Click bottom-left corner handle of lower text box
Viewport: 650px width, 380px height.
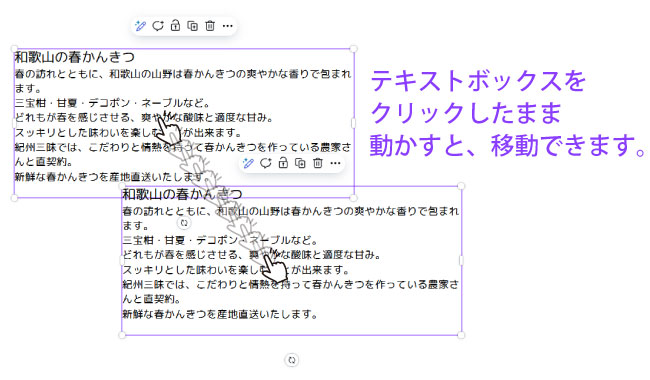point(122,335)
